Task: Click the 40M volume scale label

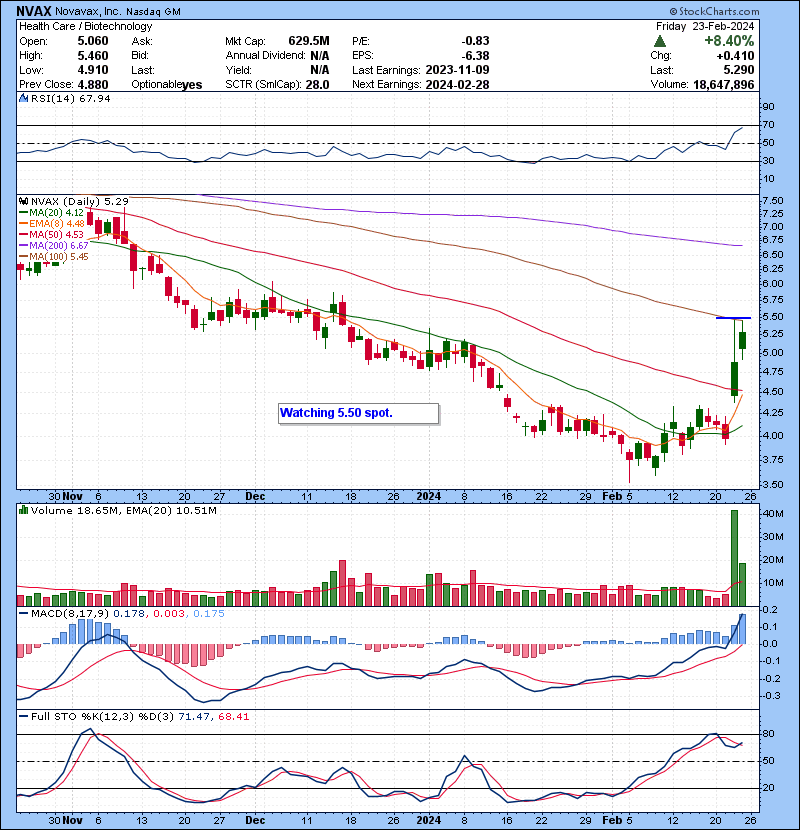Action: [773, 513]
